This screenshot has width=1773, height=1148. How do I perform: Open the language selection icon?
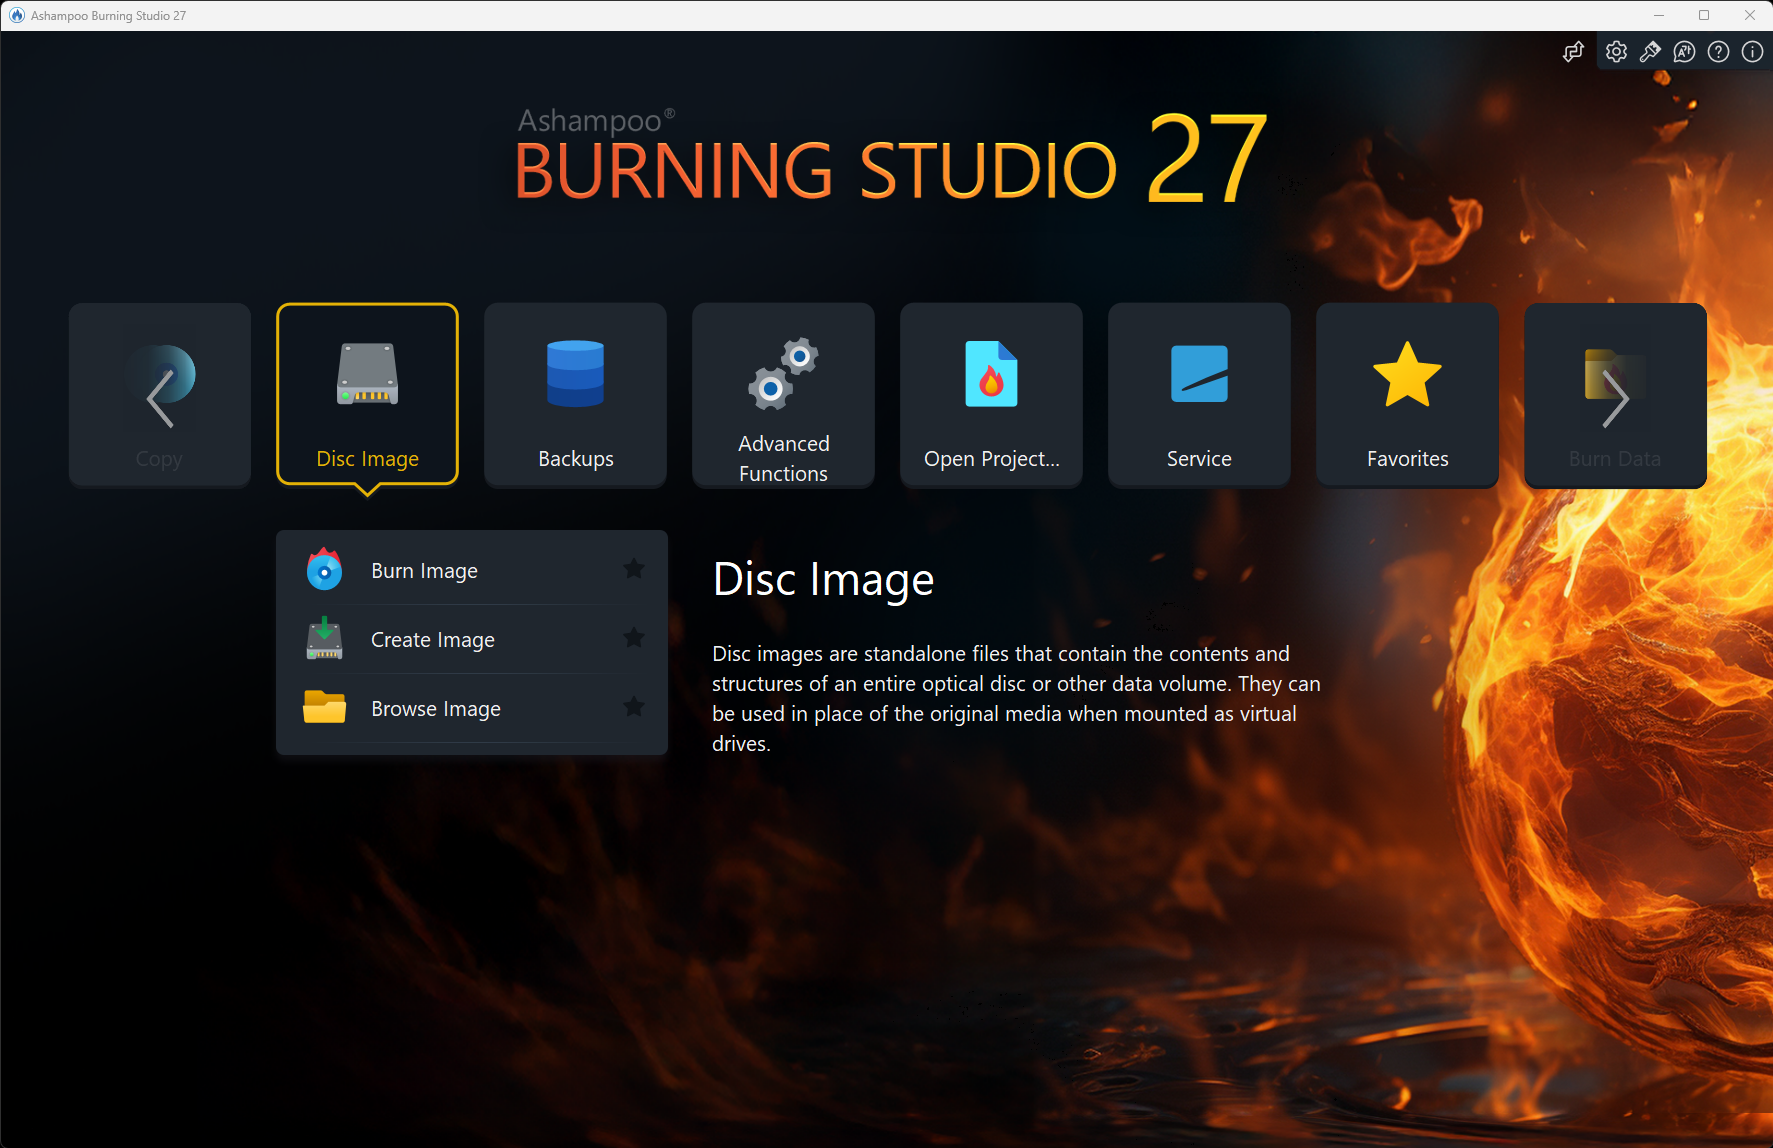[1684, 51]
